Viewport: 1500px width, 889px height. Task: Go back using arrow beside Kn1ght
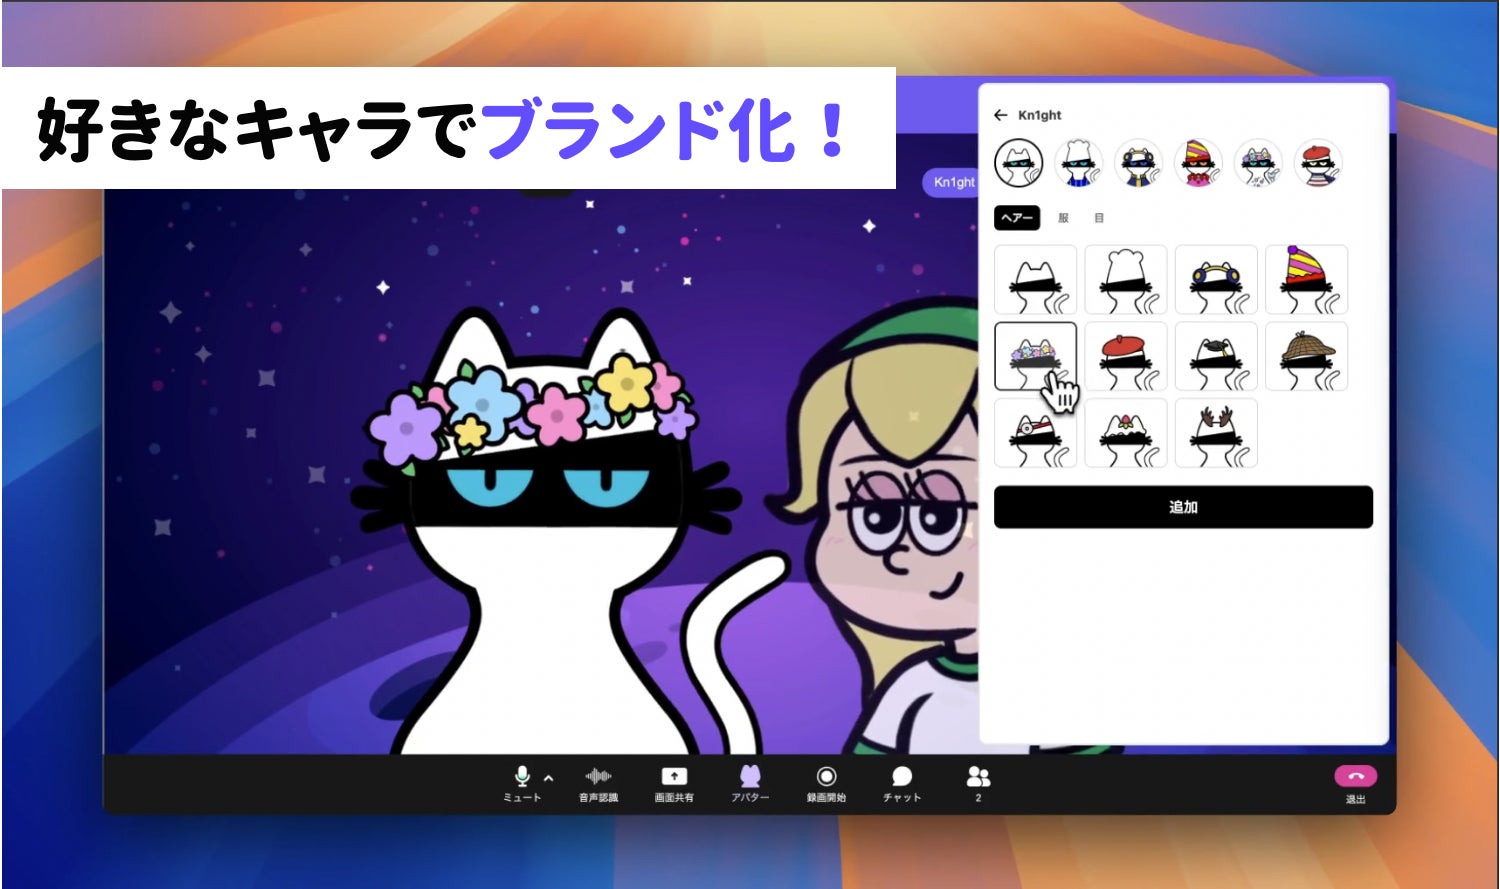(x=1000, y=115)
